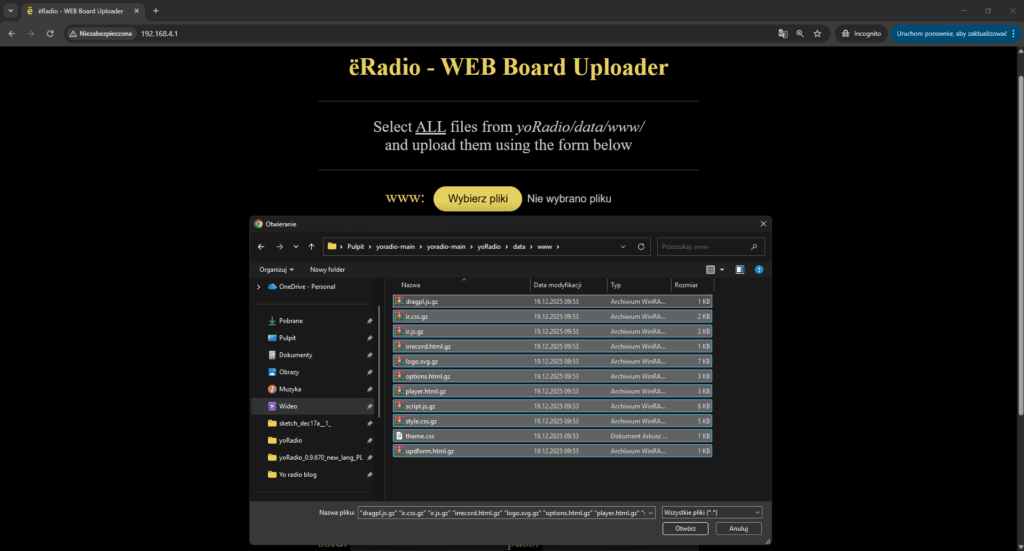Expand the address path history dropdown

[x=623, y=246]
